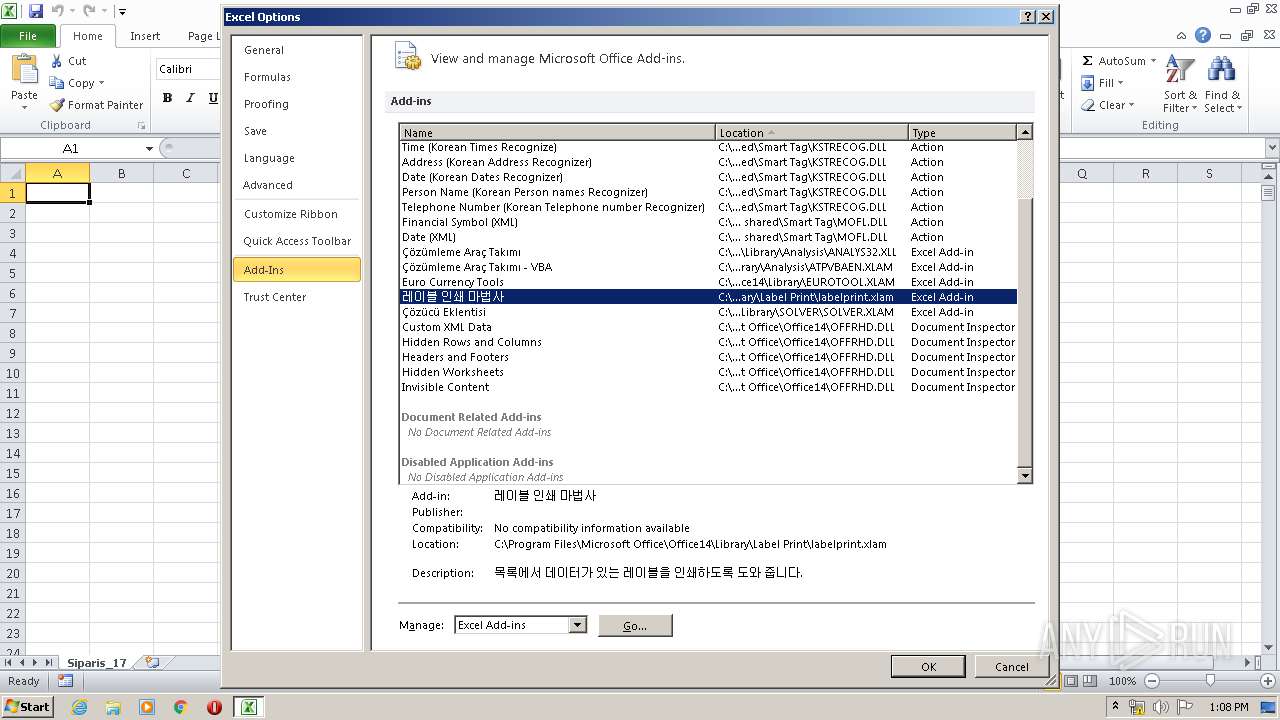Open Chrome from the taskbar
Screen dimensions: 1280x720
(x=180, y=707)
